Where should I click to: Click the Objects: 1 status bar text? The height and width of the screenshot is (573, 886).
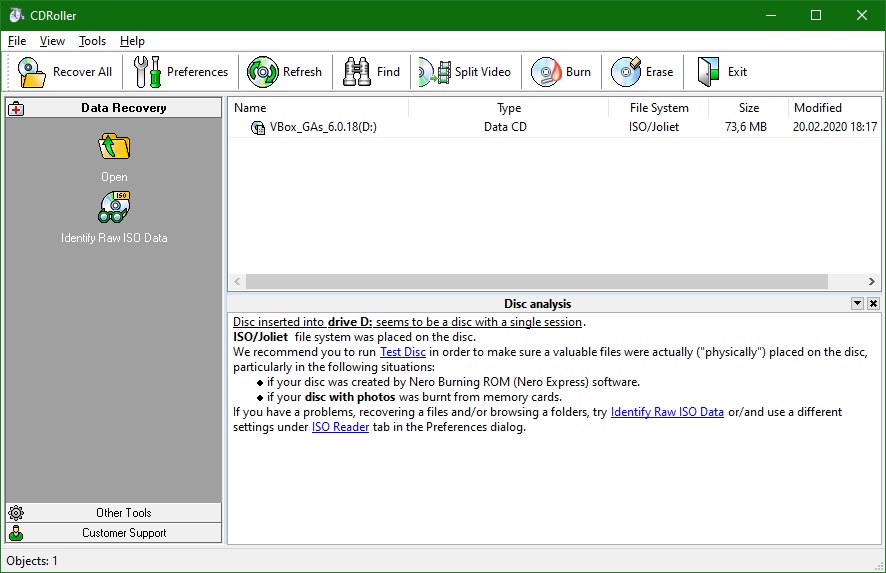pyautogui.click(x=32, y=561)
